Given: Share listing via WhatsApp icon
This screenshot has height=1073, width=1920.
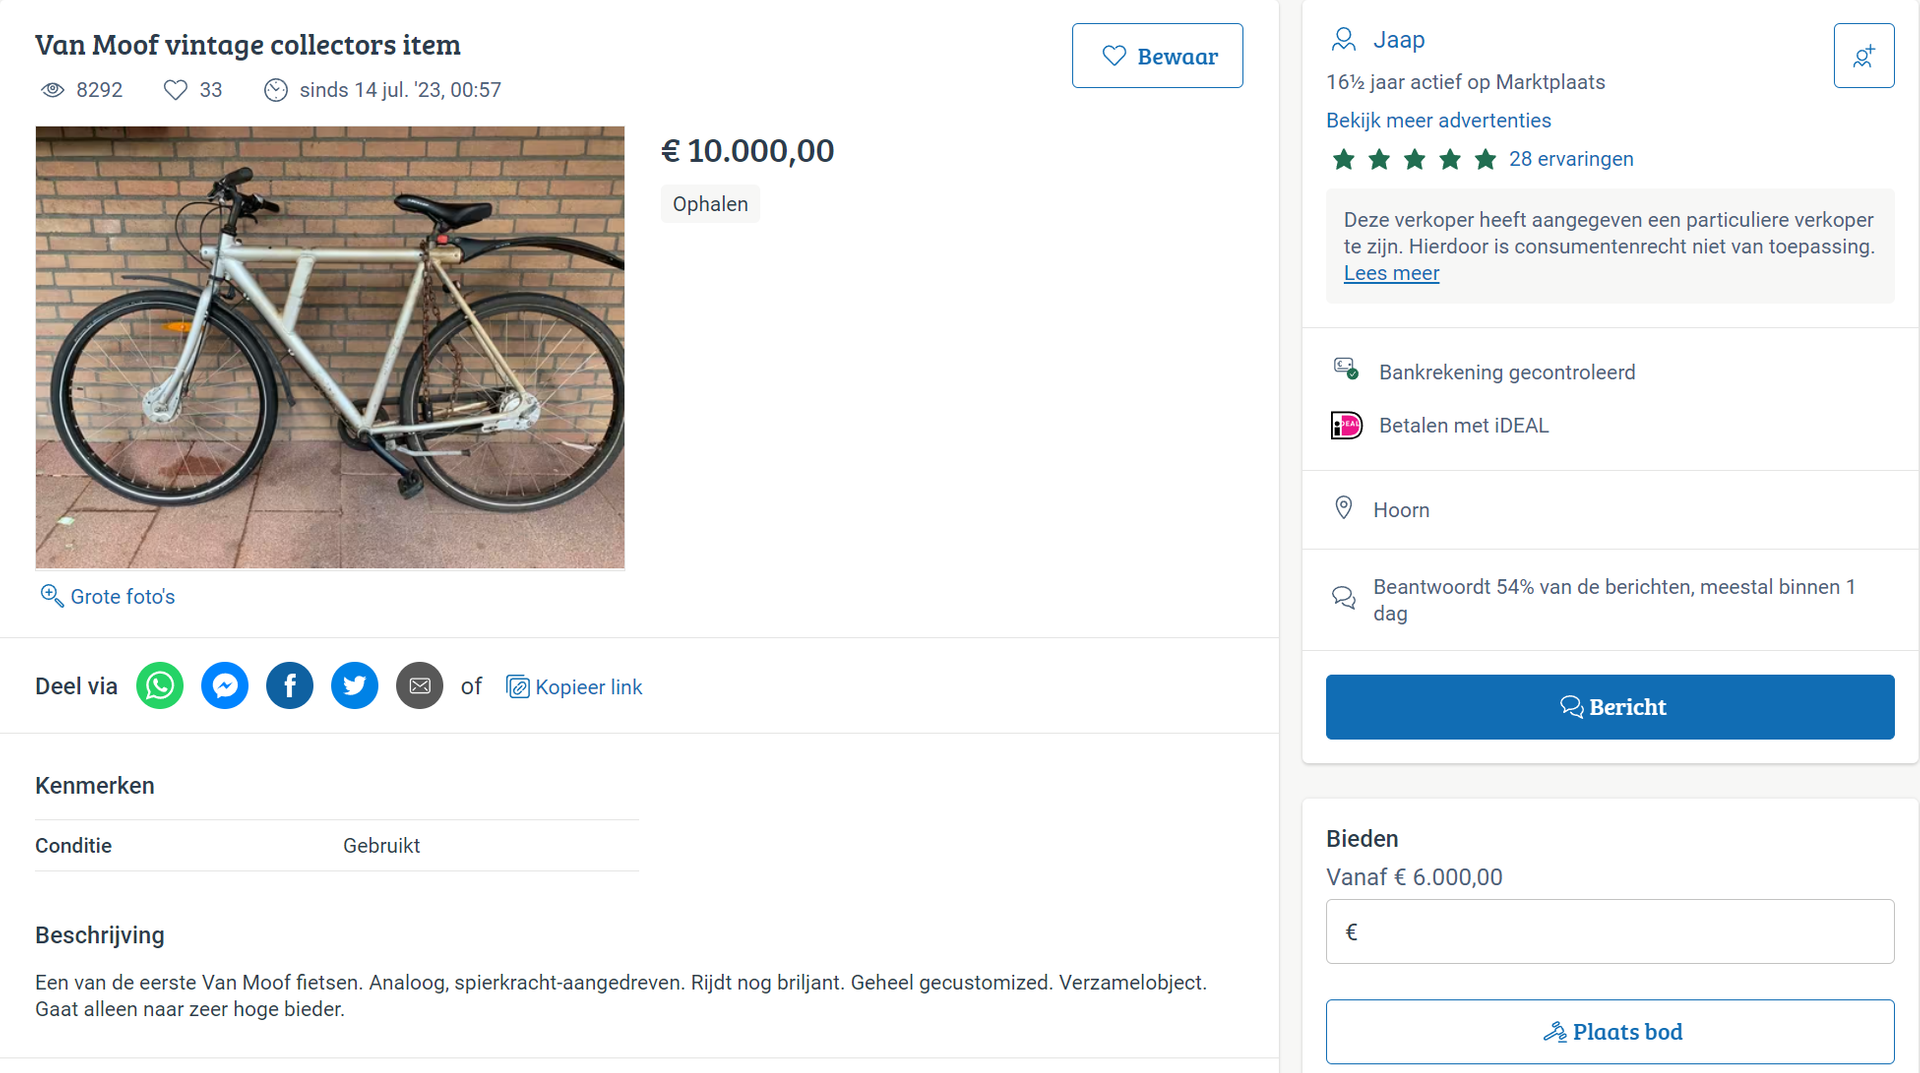Looking at the screenshot, I should click(x=160, y=686).
